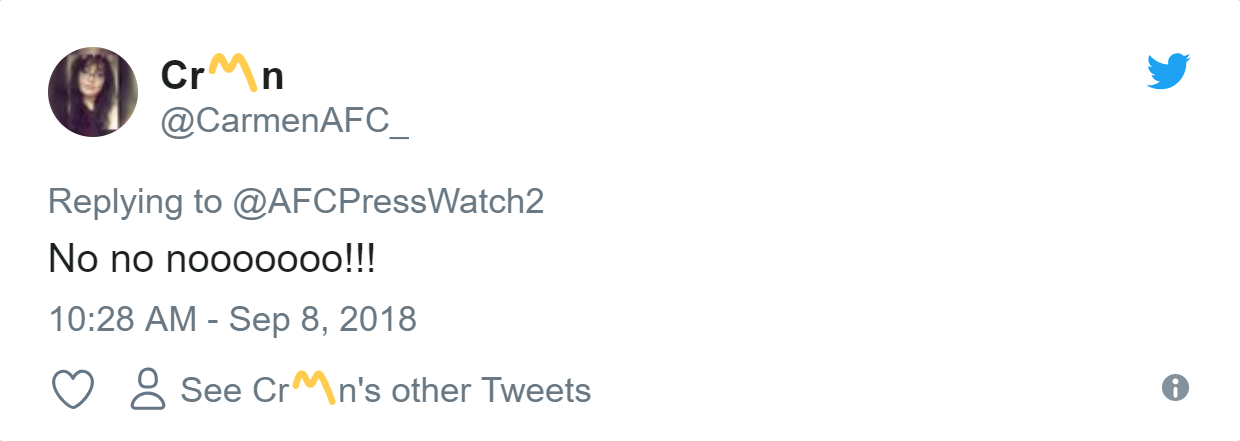Open the info circle icon

pos(1175,388)
